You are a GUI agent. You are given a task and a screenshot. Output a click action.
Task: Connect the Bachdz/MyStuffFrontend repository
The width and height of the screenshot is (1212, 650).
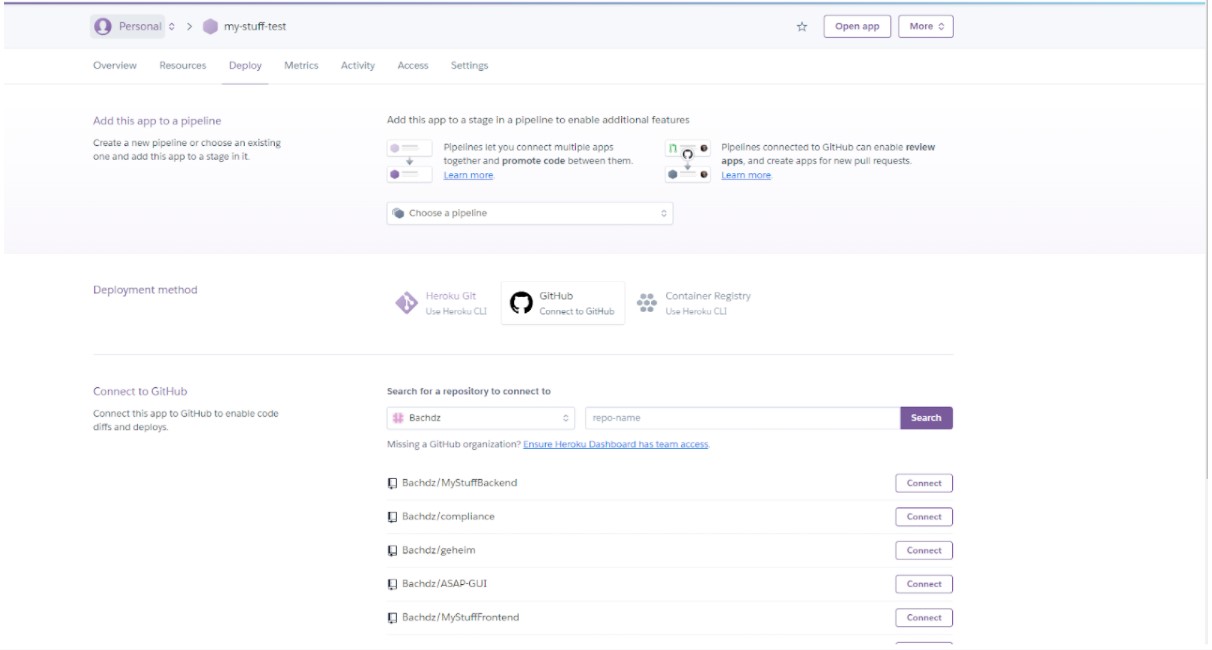(924, 618)
